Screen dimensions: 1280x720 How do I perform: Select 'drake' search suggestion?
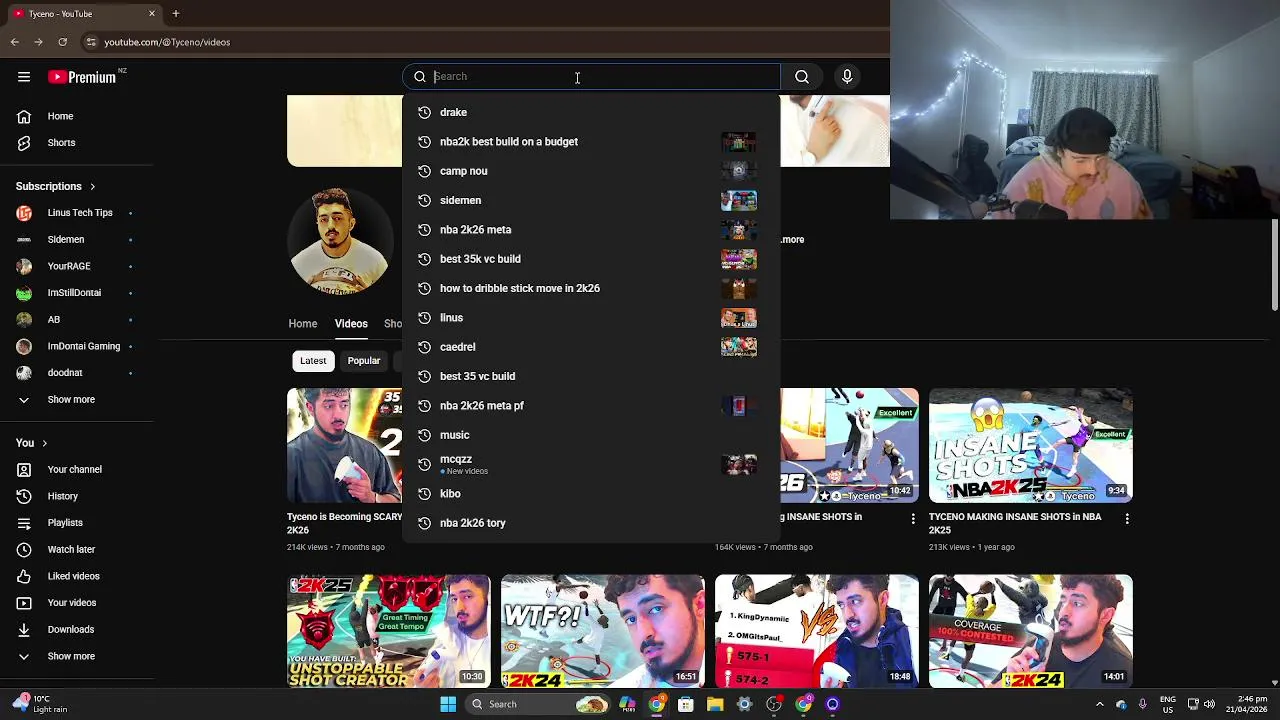(x=591, y=113)
